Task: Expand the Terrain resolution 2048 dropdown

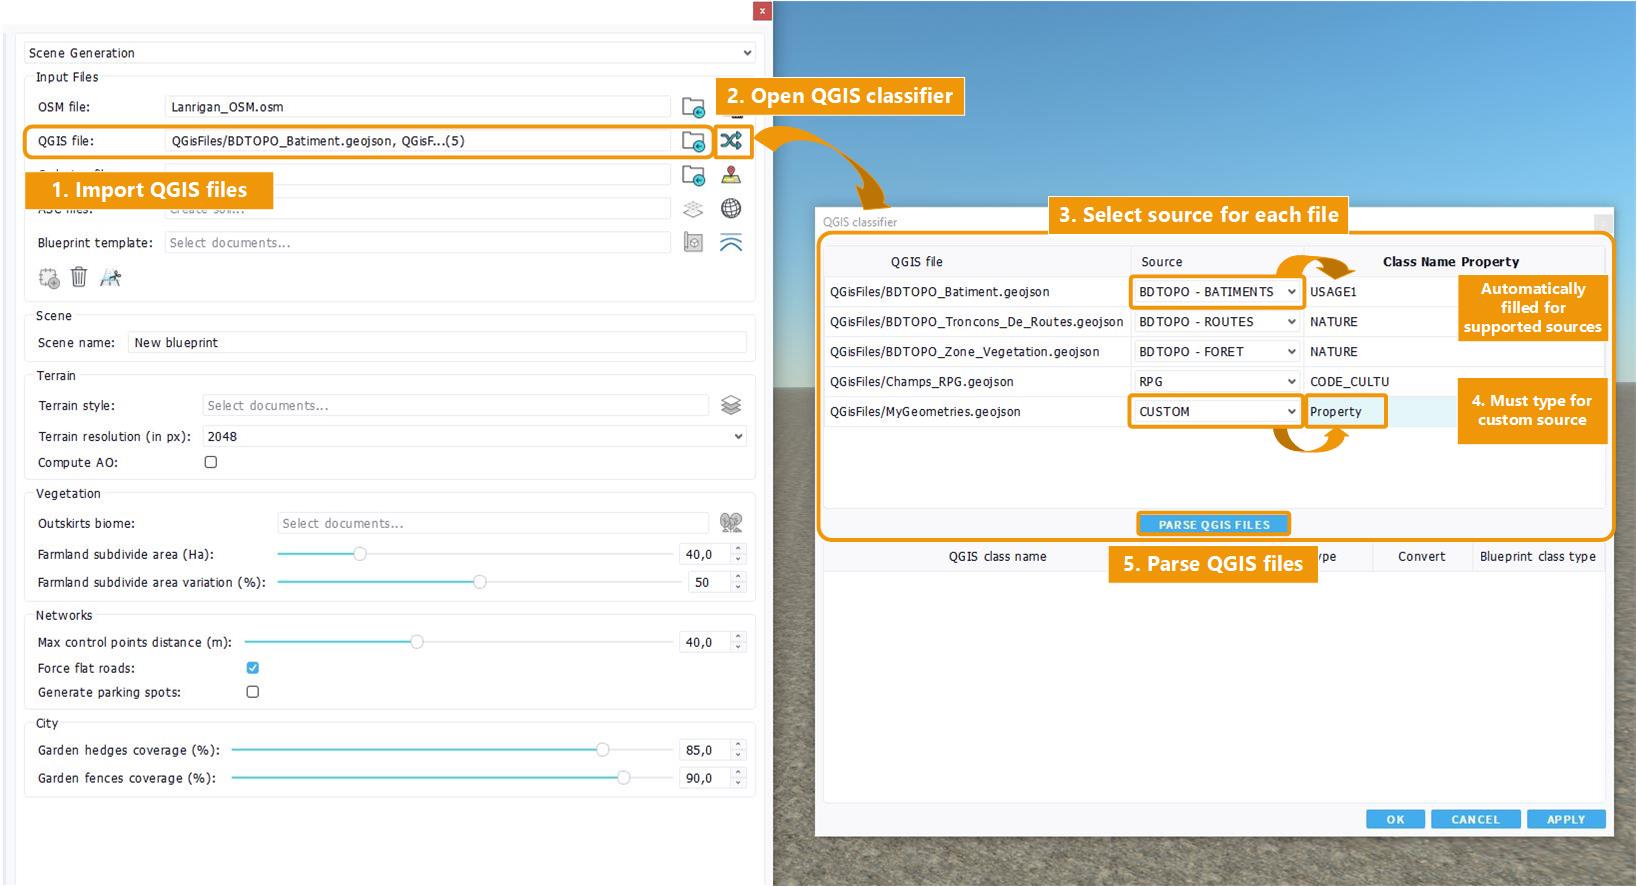Action: [x=474, y=436]
